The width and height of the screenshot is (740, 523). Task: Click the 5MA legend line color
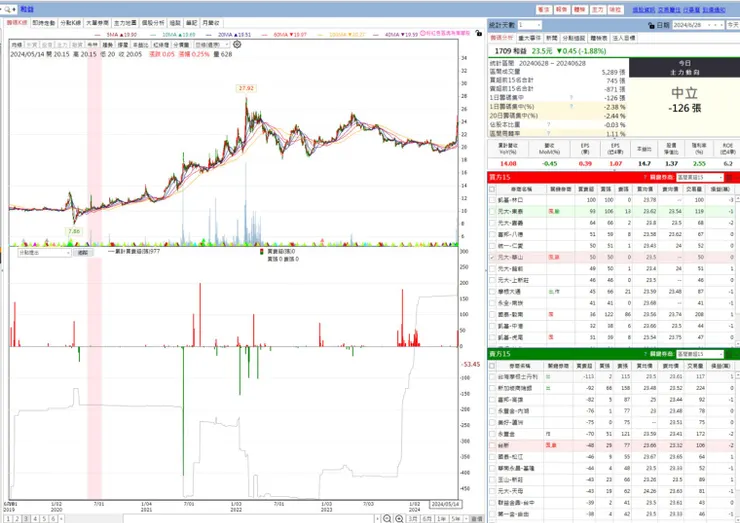98,35
